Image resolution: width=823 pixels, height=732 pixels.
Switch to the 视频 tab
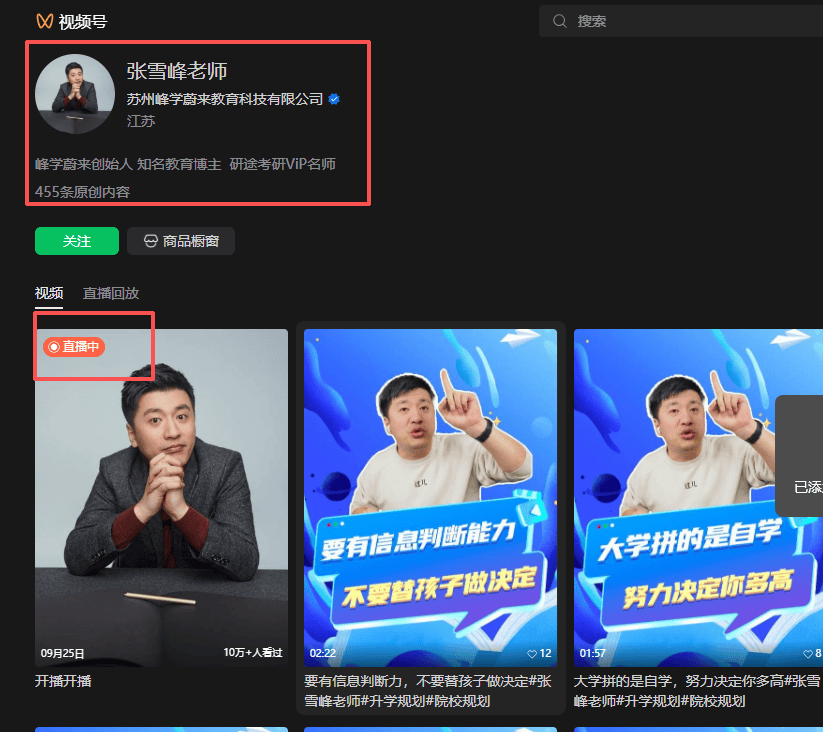49,293
